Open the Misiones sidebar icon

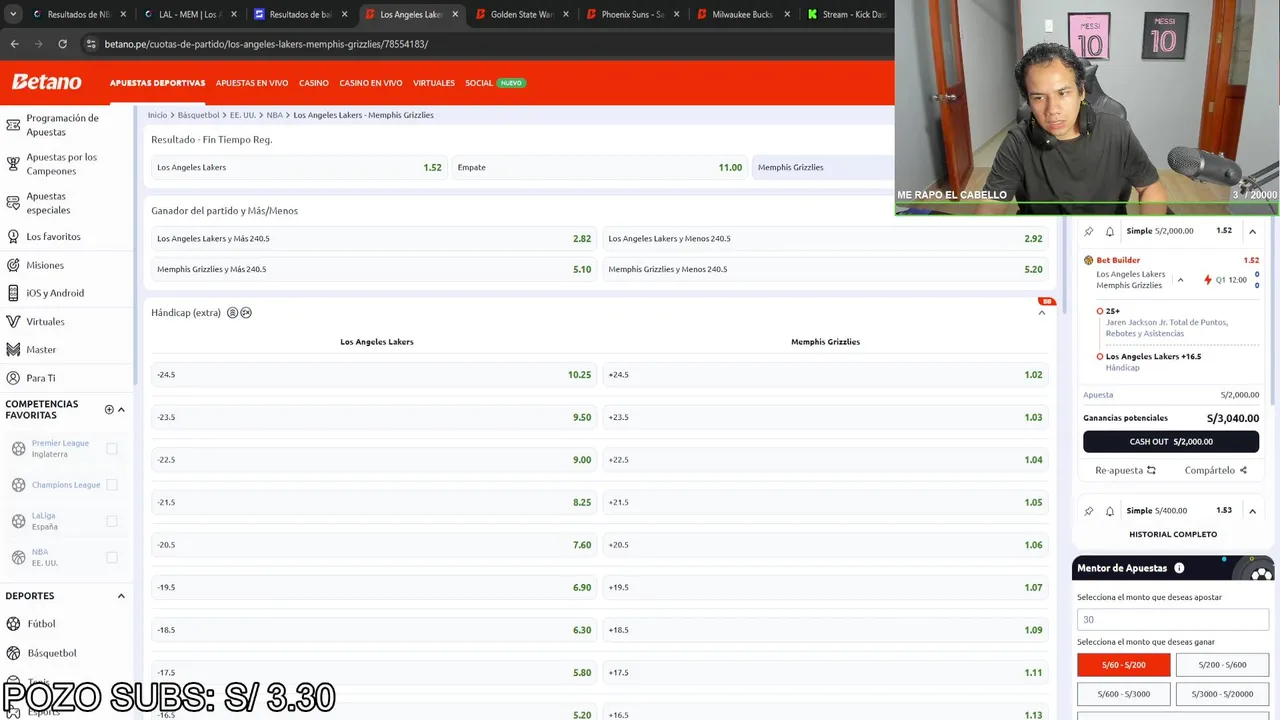(x=13, y=265)
